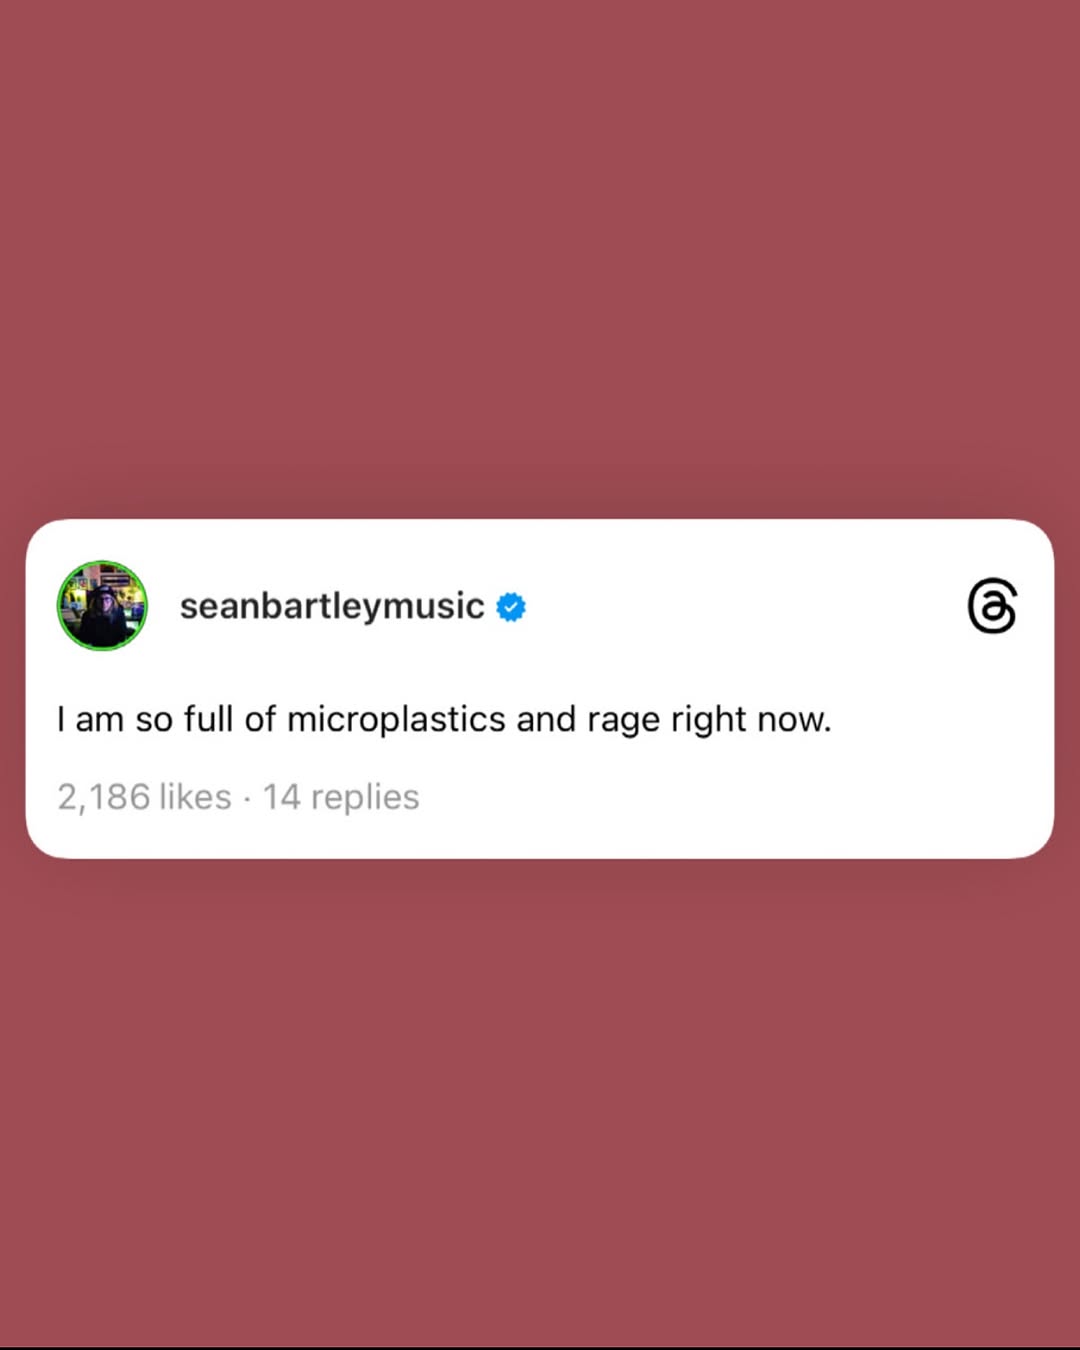Click the number 14 before replies
Viewport: 1080px width, 1350px height.
[x=282, y=797]
